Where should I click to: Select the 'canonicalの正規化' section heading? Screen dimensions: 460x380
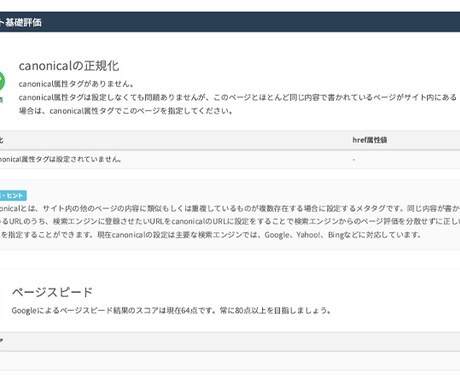(x=69, y=66)
